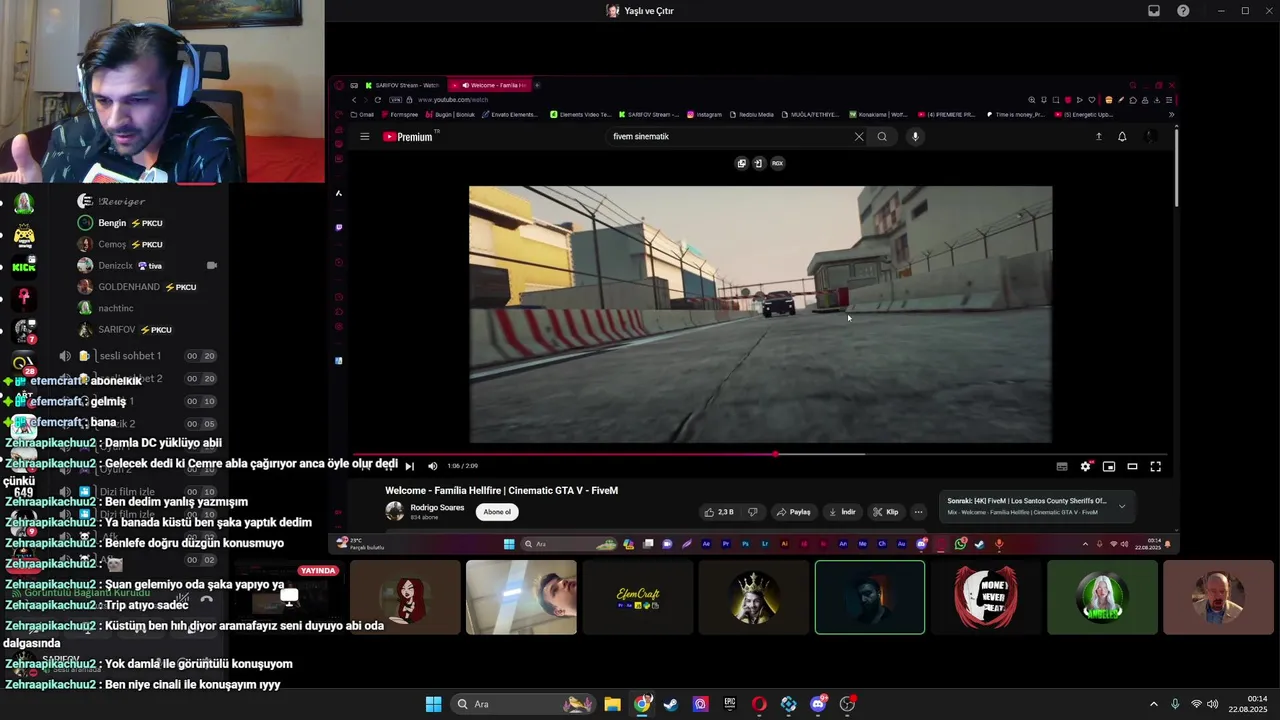The image size is (1280, 720).
Task: Open Windows Start menu on taskbar
Action: point(433,704)
